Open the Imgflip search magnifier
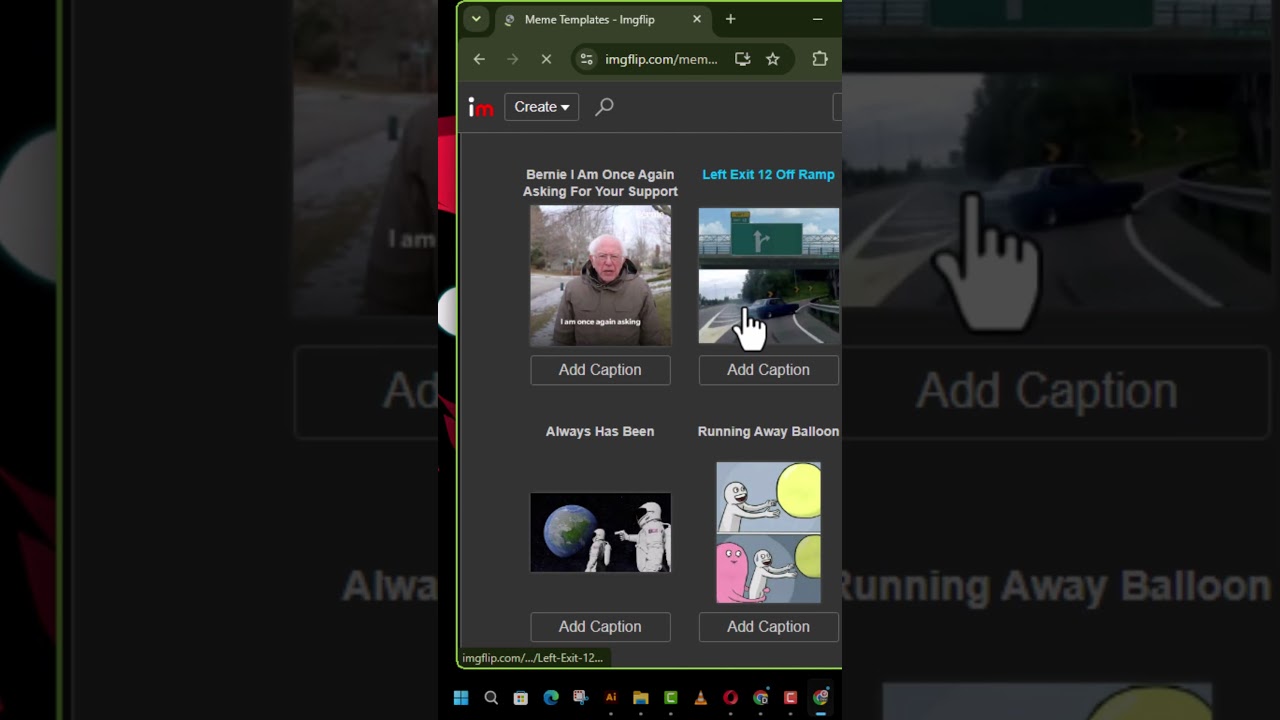This screenshot has width=1280, height=720. [604, 107]
